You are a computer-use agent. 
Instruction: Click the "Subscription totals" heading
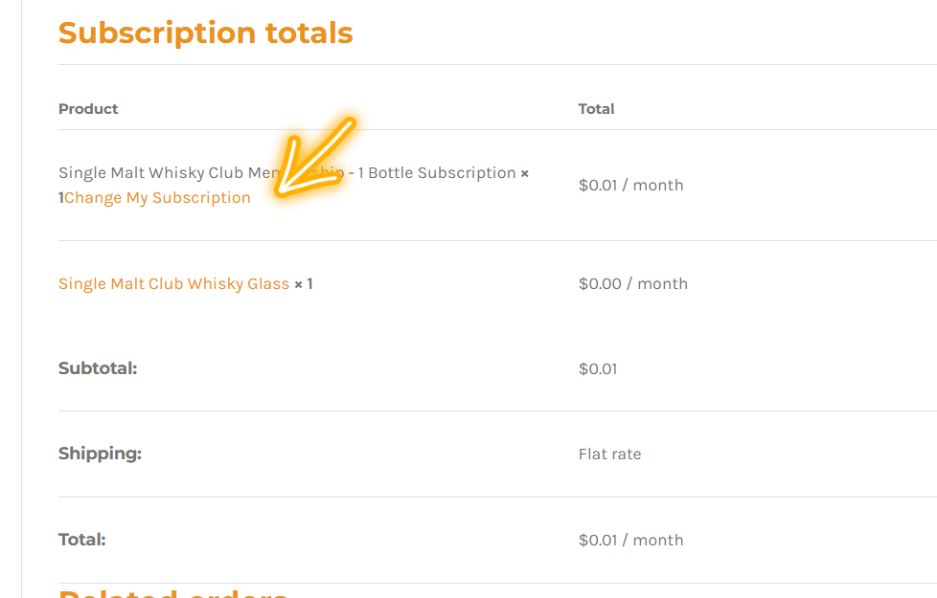pos(205,33)
